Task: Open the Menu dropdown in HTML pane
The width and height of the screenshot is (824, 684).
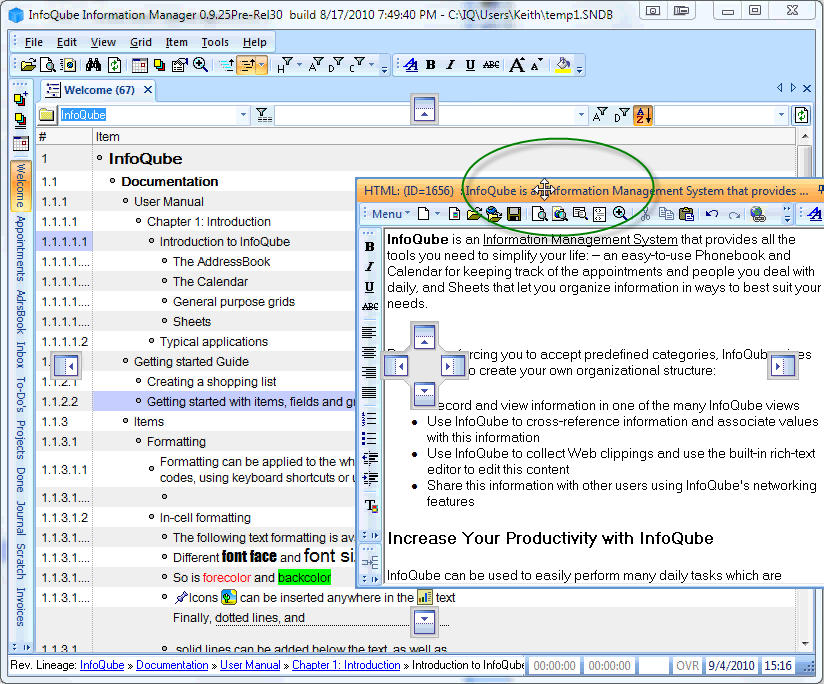Action: (391, 214)
